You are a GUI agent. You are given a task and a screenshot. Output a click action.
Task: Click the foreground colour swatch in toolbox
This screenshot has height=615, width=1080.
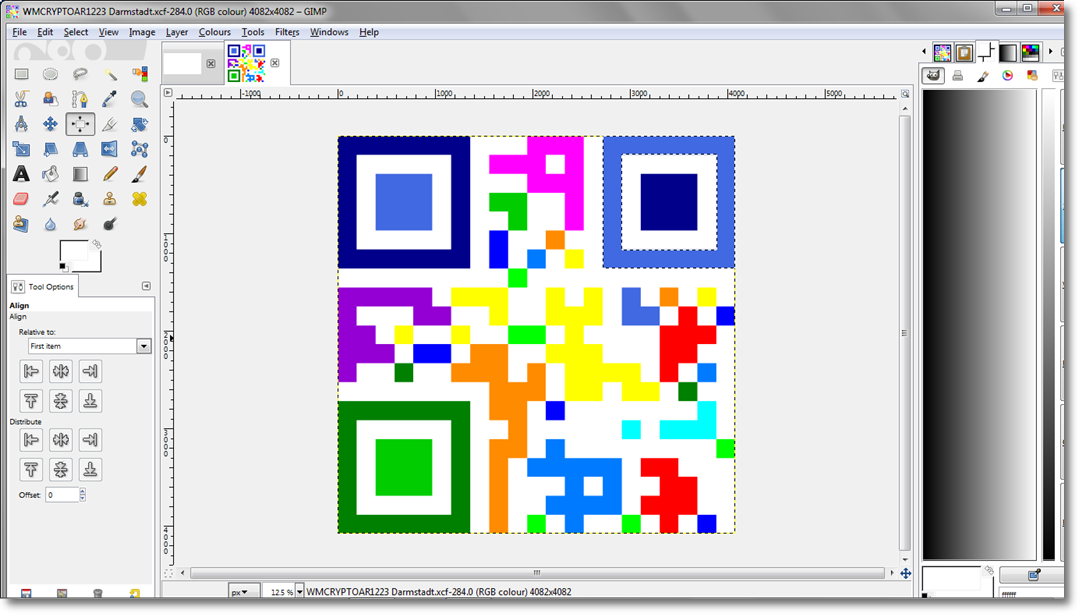pos(74,252)
